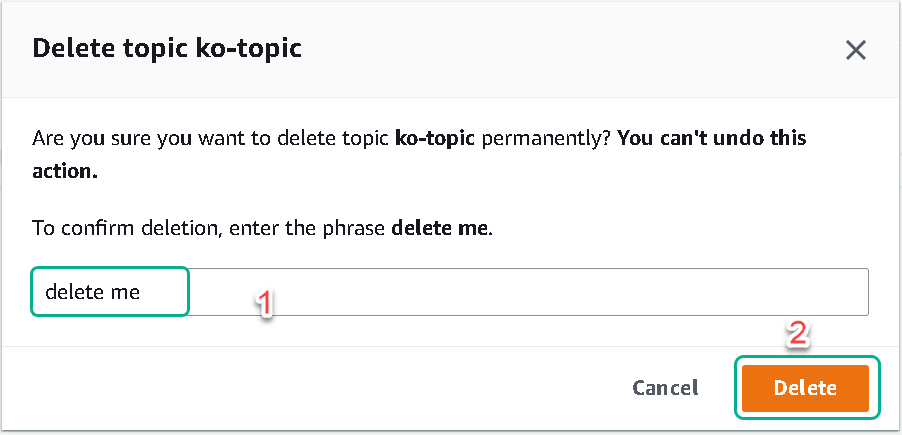Screen dimensions: 902x435
Task: Click the dialog footer area beside Cancel
Action: [x=316, y=388]
